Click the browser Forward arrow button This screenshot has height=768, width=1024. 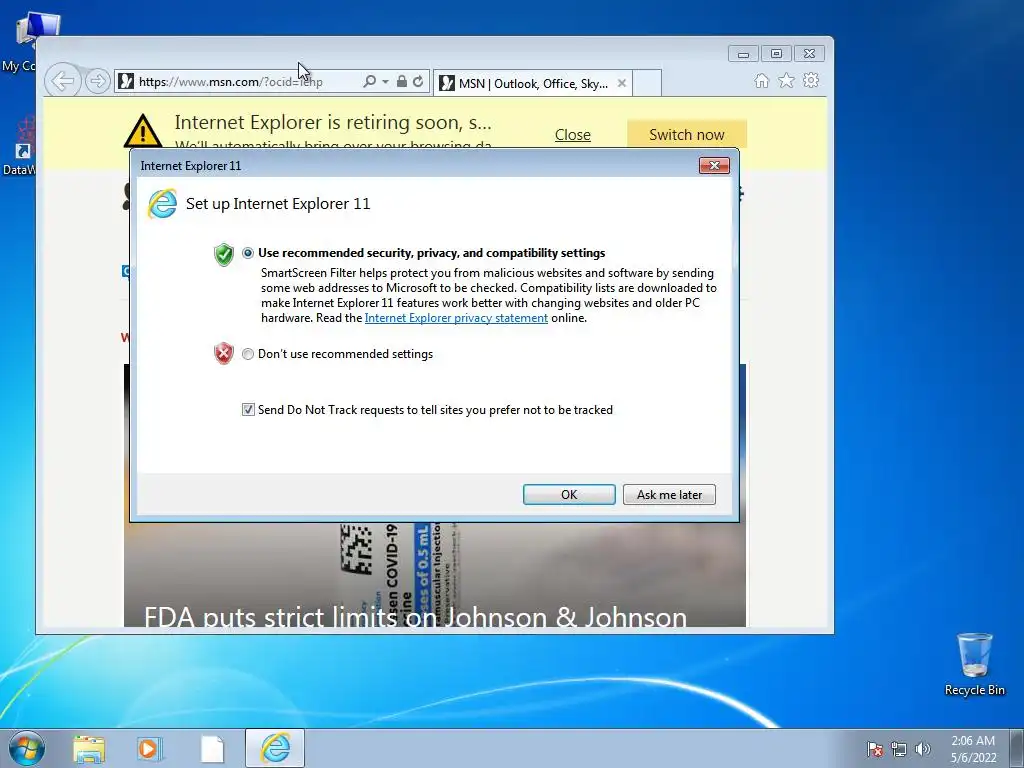pos(97,81)
